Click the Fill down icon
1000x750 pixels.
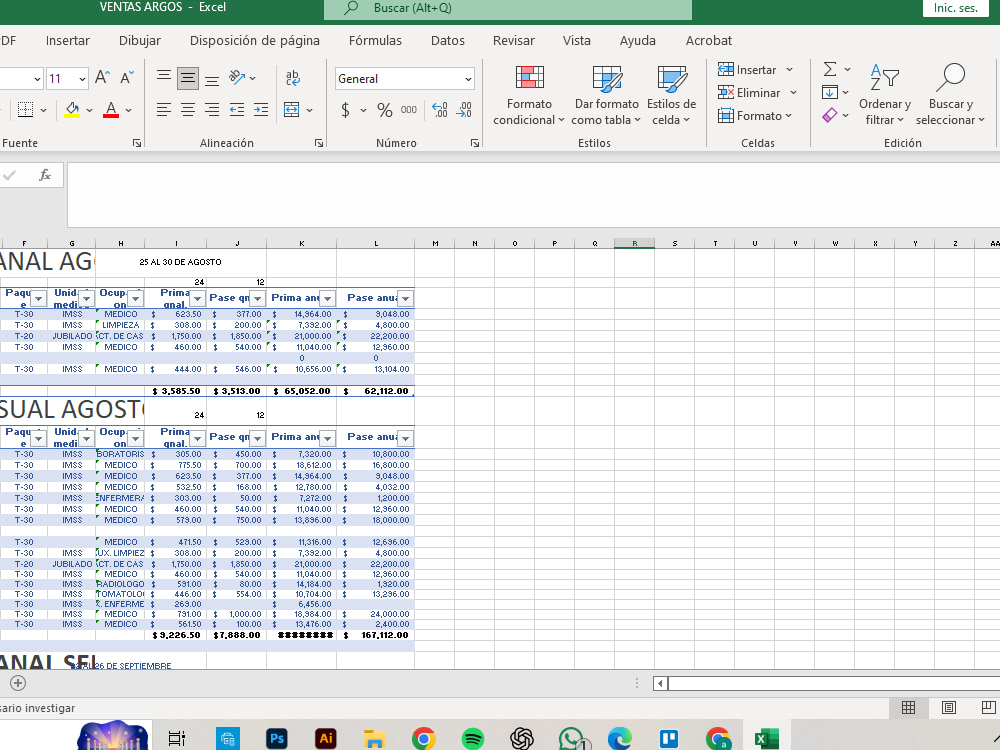tap(830, 92)
